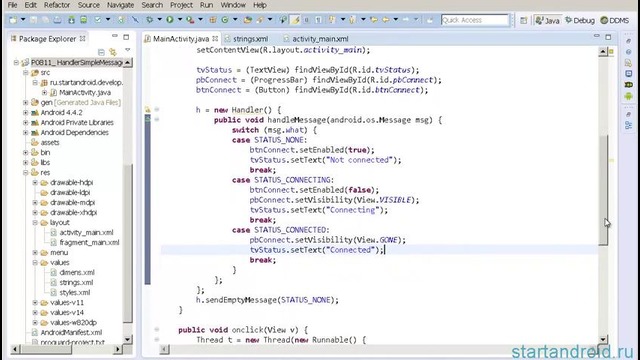Click the New file toolbar icon
640x360 pixels.
tap(13, 20)
